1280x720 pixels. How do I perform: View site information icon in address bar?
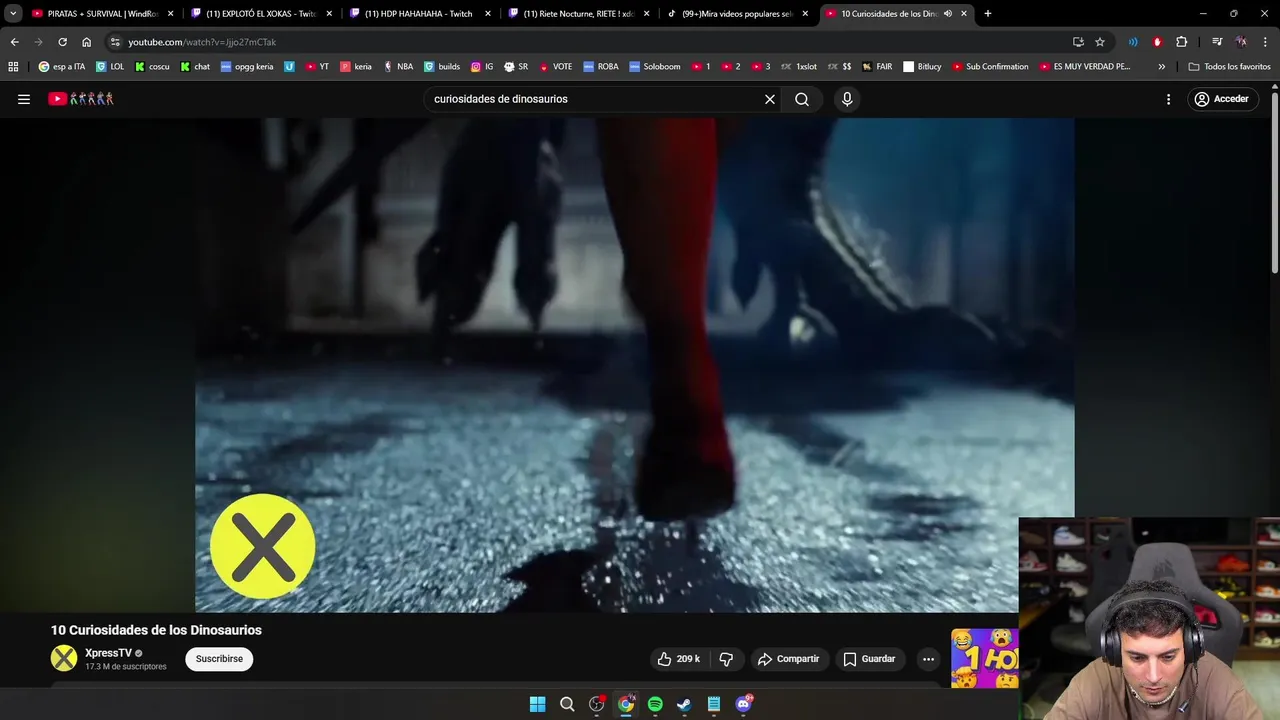[115, 42]
